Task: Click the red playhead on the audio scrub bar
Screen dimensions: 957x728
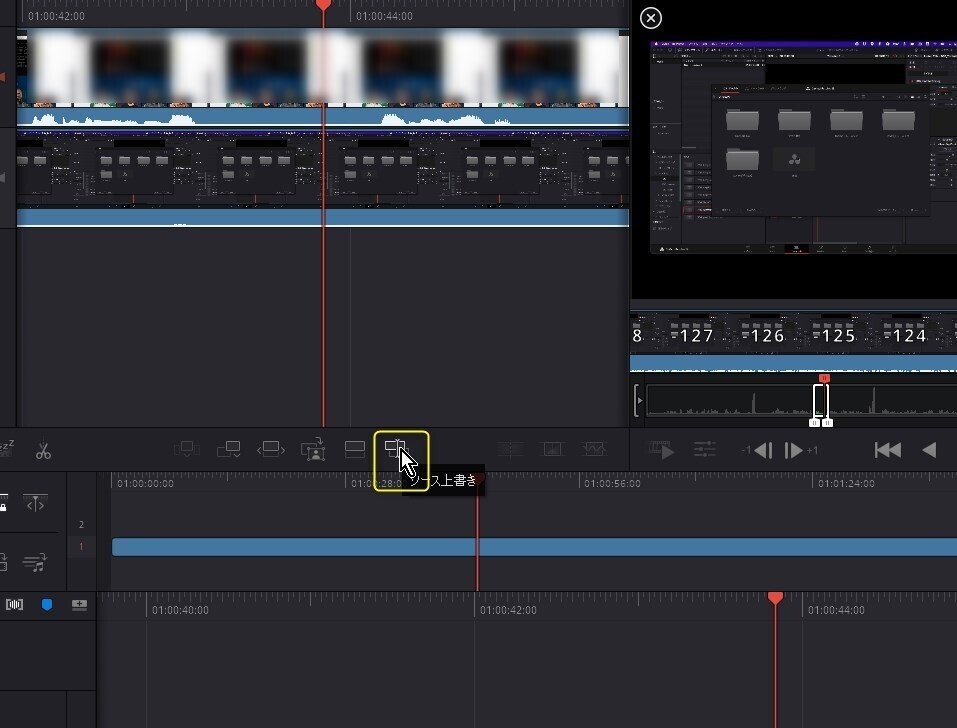Action: click(x=824, y=378)
